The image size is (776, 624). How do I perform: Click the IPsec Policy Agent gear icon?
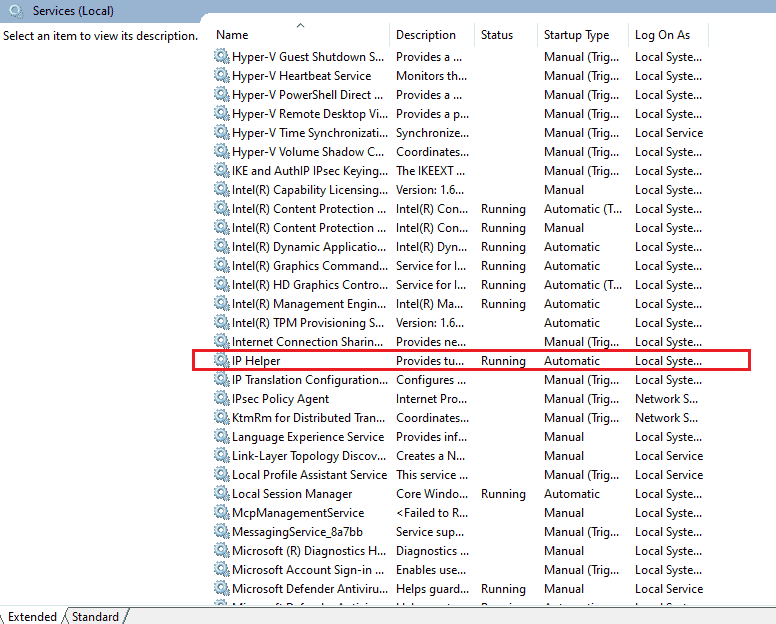pyautogui.click(x=221, y=398)
